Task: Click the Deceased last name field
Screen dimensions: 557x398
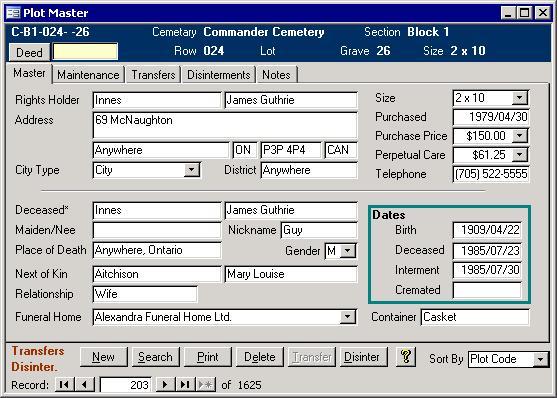Action: pyautogui.click(x=157, y=210)
